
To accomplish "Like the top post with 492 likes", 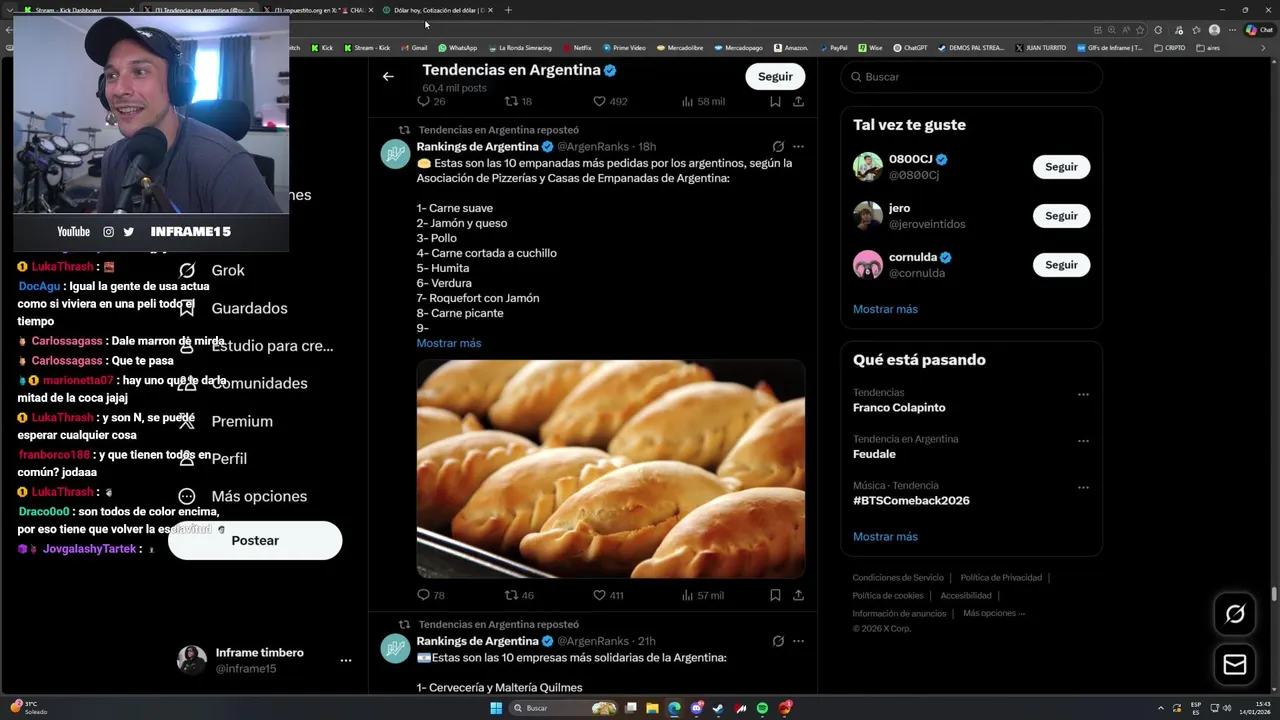I will (610, 101).
